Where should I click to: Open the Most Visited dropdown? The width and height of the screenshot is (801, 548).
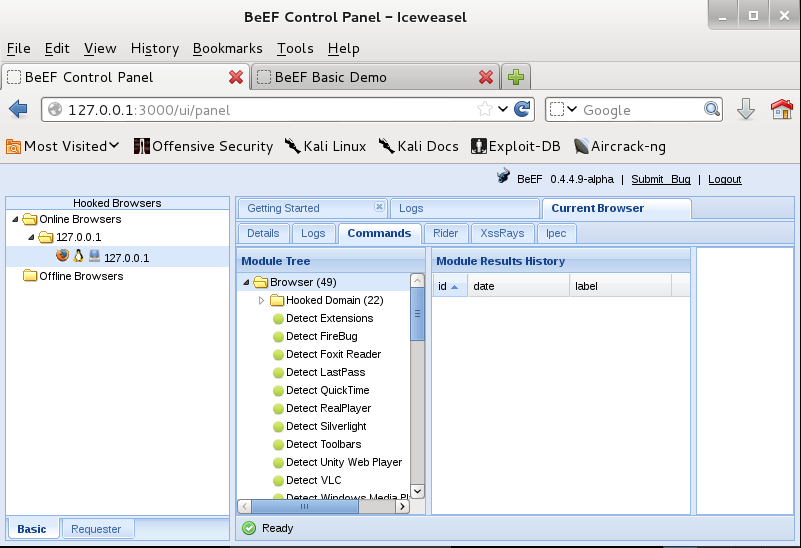[62, 147]
